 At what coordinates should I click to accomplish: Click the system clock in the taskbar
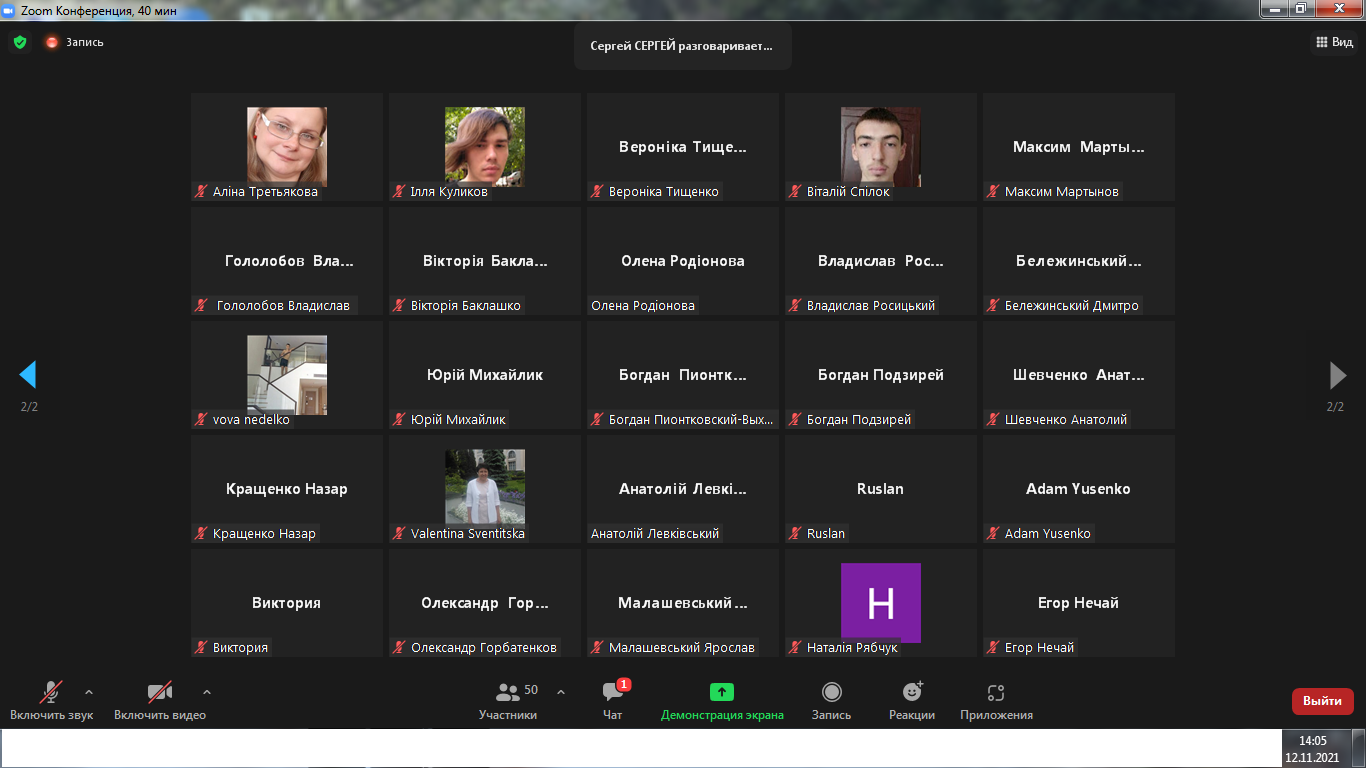click(1312, 748)
